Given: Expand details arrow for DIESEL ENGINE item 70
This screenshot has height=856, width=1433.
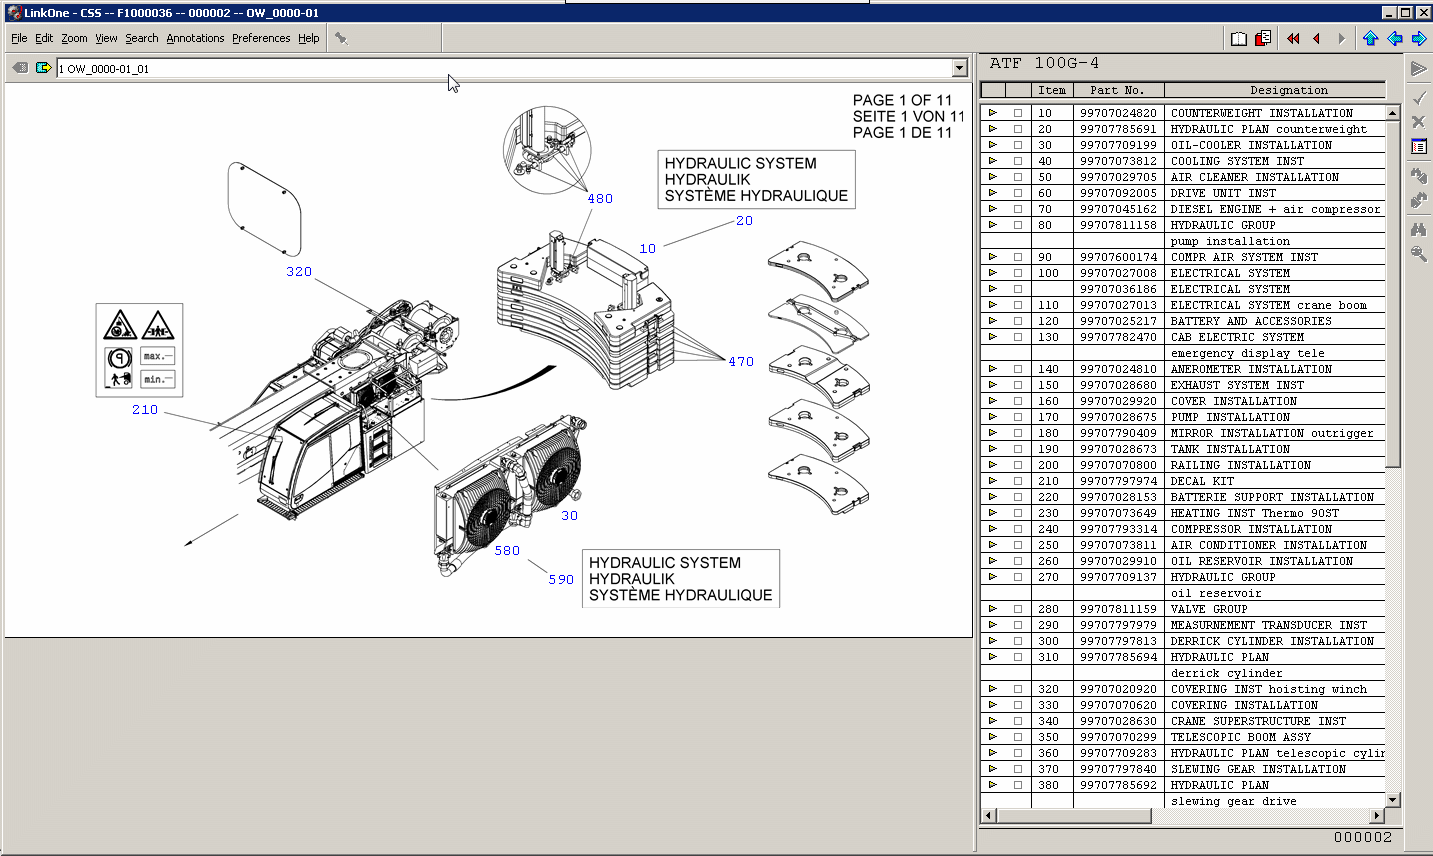Looking at the screenshot, I should point(993,209).
